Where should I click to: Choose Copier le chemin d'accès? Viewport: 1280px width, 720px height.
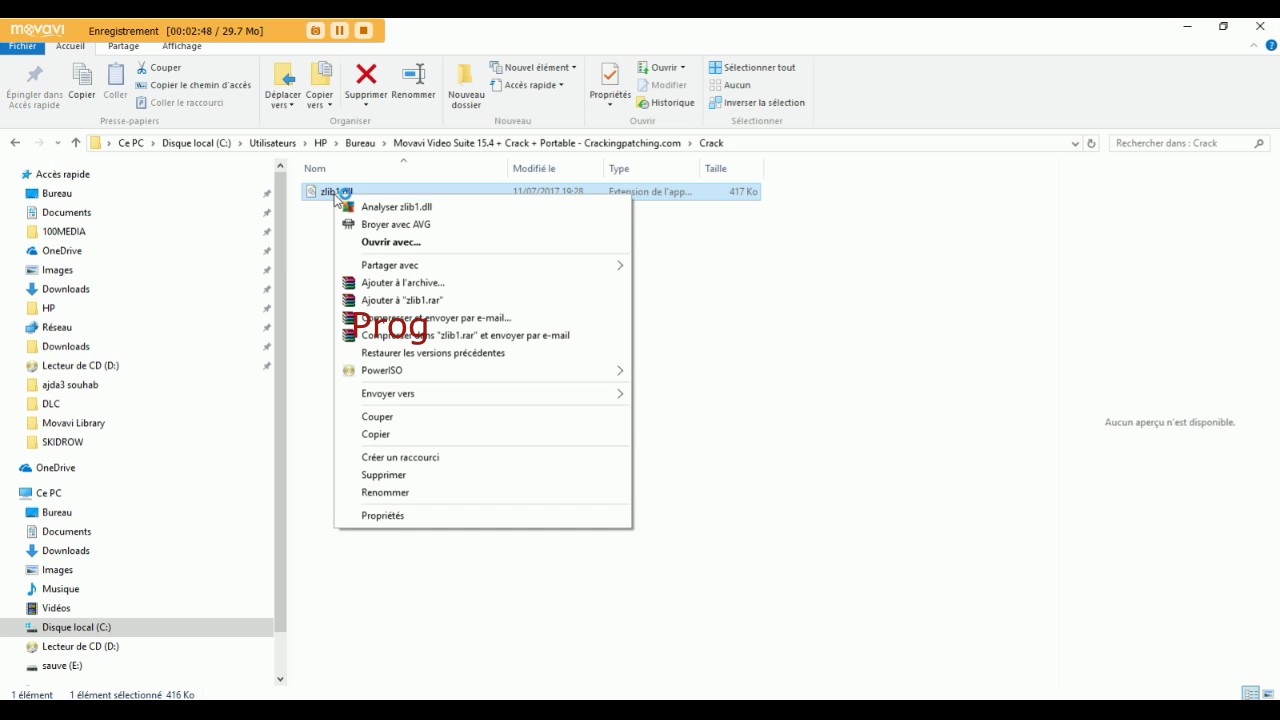pos(193,85)
